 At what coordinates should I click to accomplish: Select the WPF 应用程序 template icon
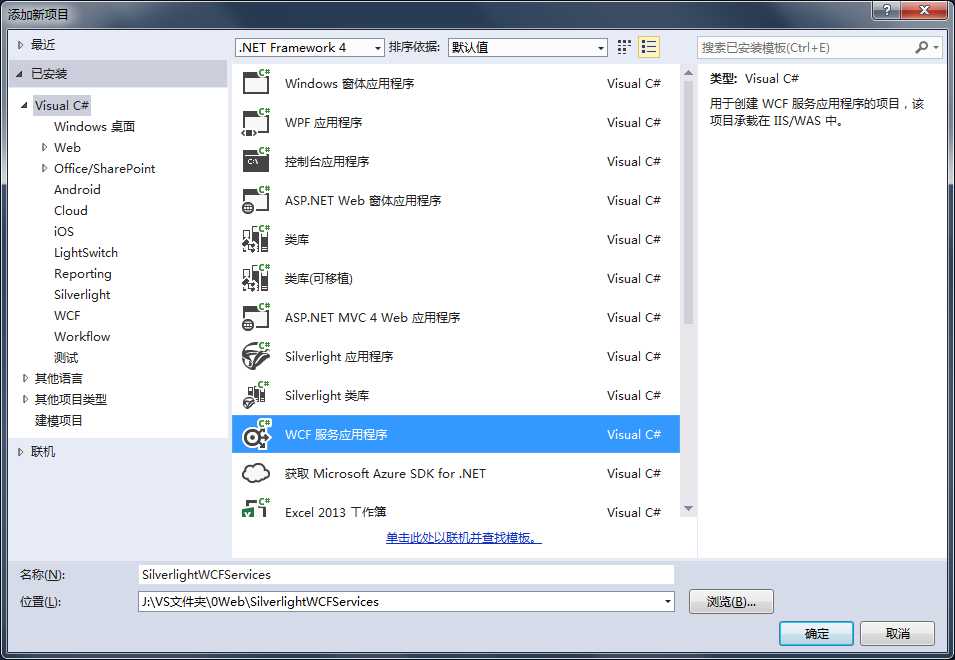256,122
